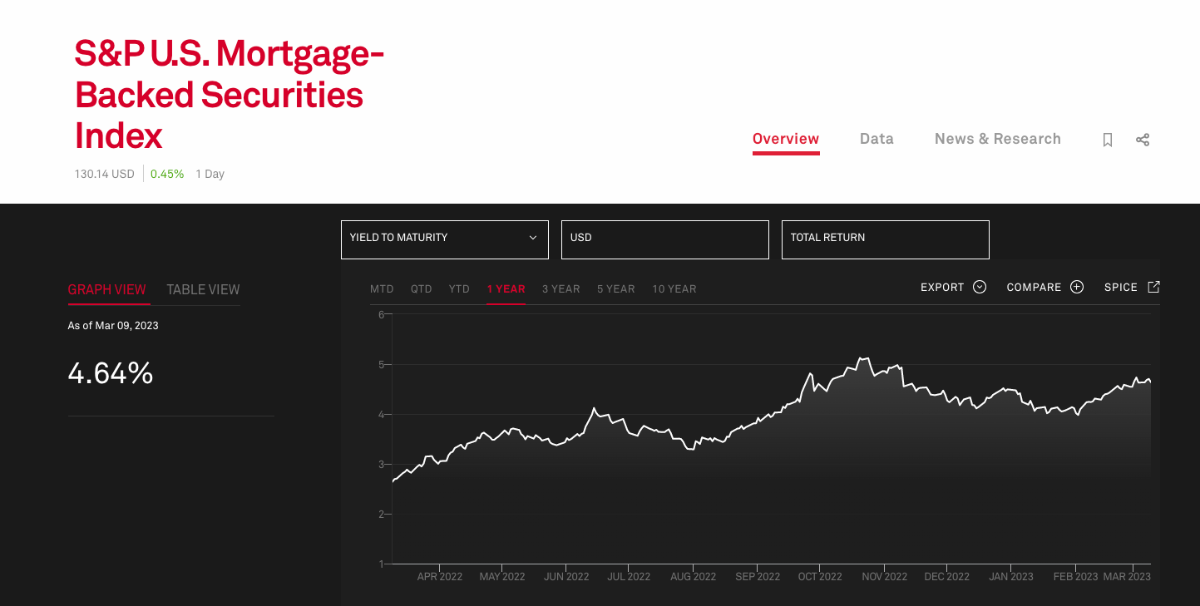The height and width of the screenshot is (606, 1200).
Task: Click the JUL 2022 axis label
Action: (x=629, y=577)
